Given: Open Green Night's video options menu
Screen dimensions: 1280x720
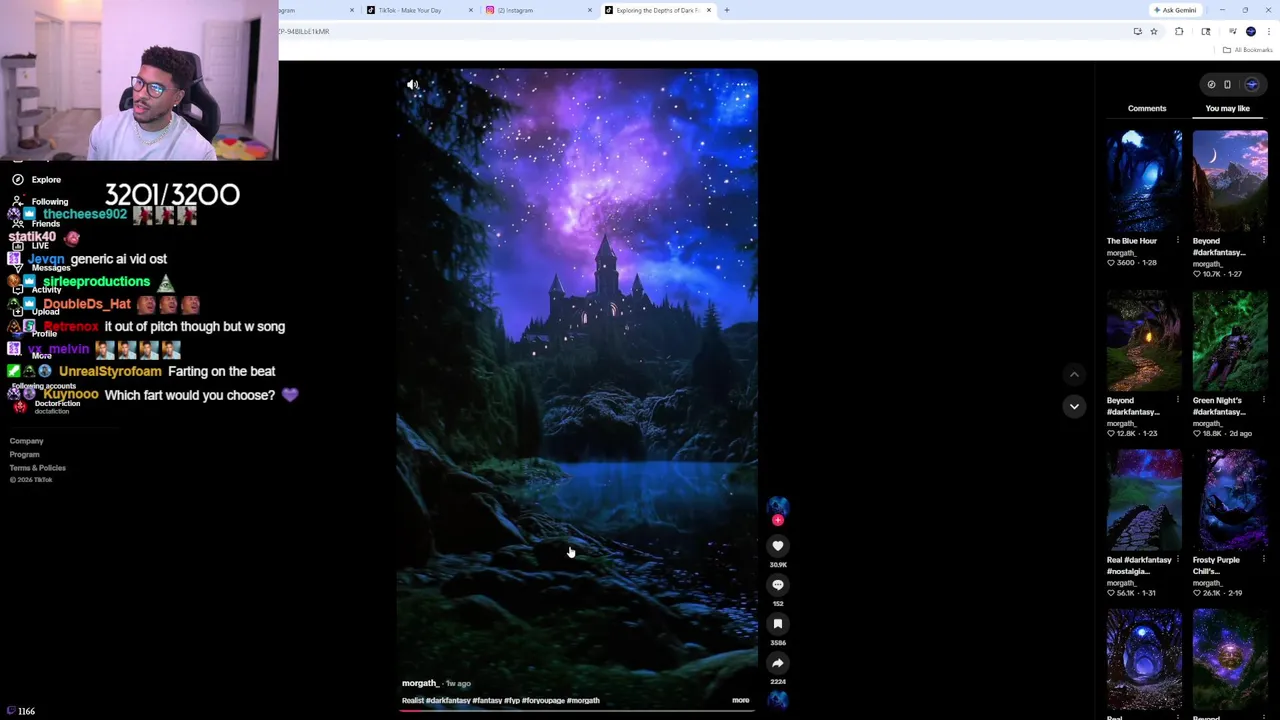Looking at the screenshot, I should click(x=1264, y=400).
